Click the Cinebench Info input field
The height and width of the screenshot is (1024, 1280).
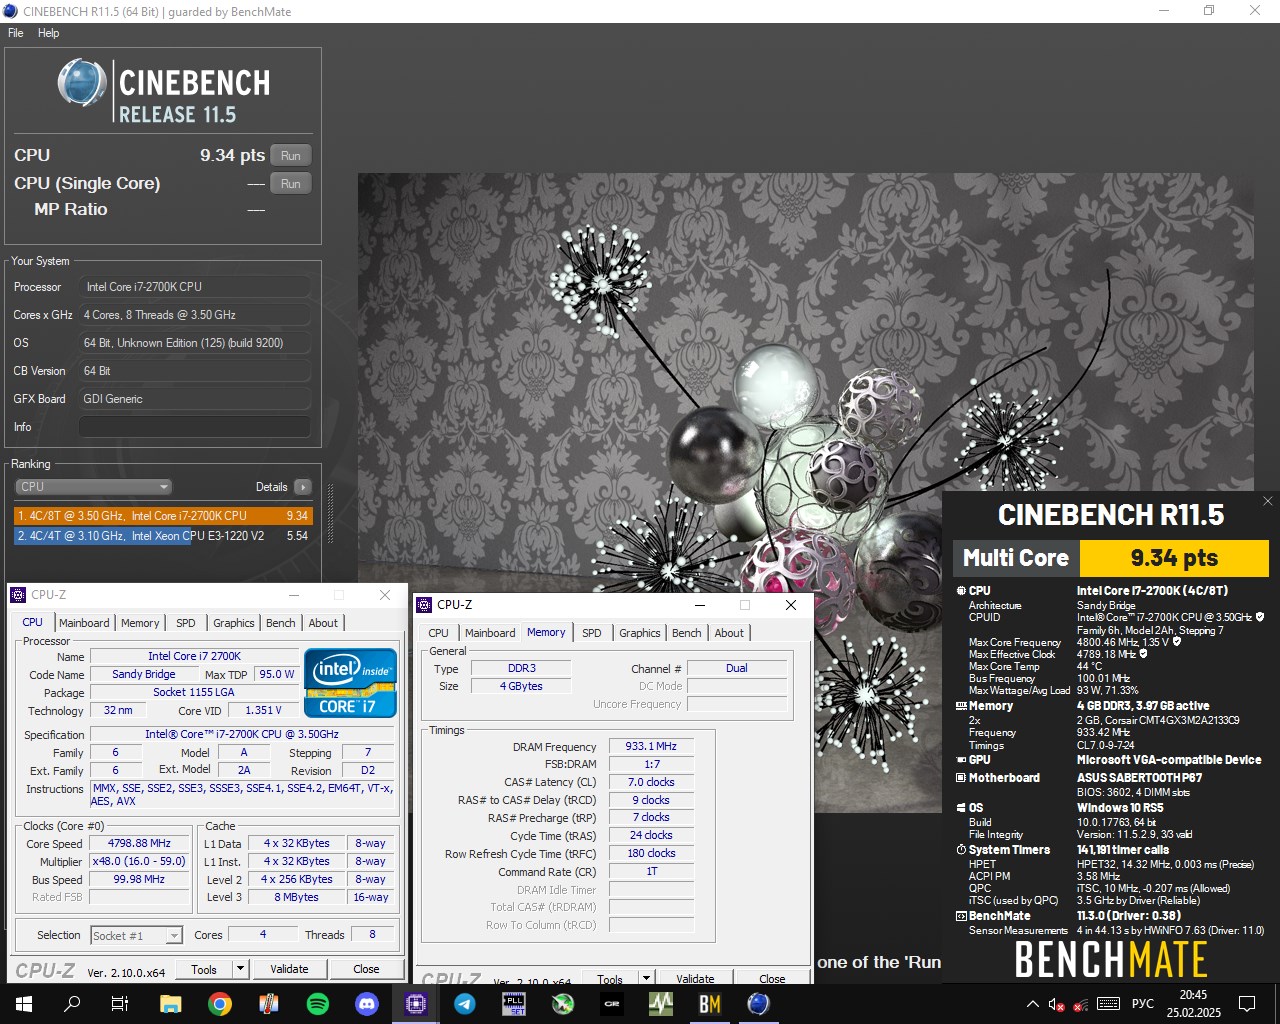point(194,427)
